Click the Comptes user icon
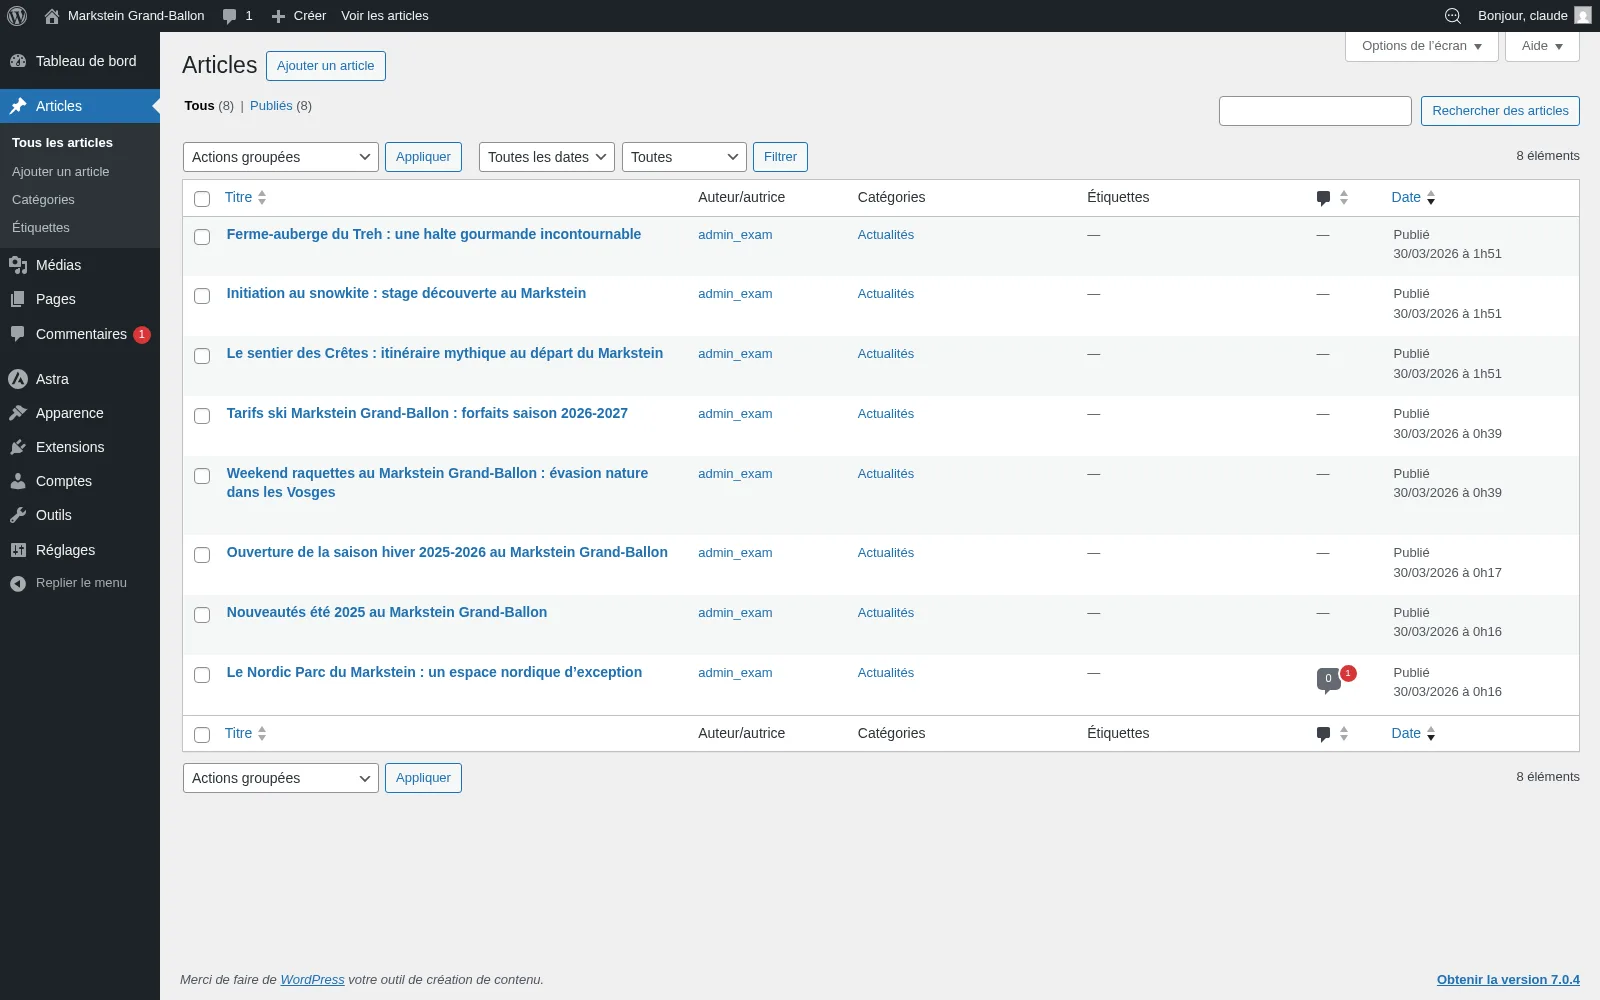Image resolution: width=1600 pixels, height=1000 pixels. [x=18, y=481]
